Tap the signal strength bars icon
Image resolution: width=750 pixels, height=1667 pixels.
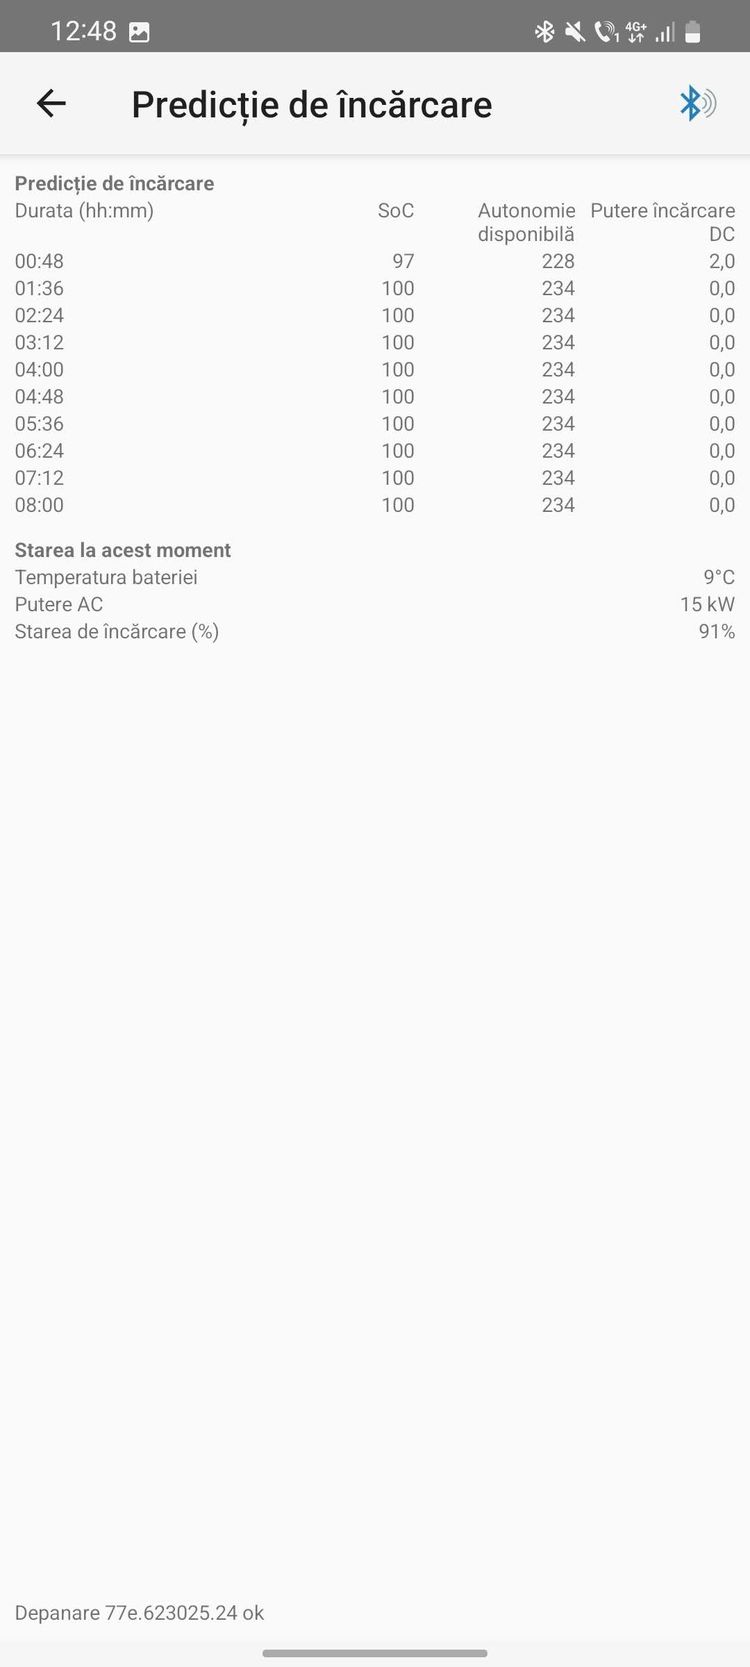coord(664,32)
